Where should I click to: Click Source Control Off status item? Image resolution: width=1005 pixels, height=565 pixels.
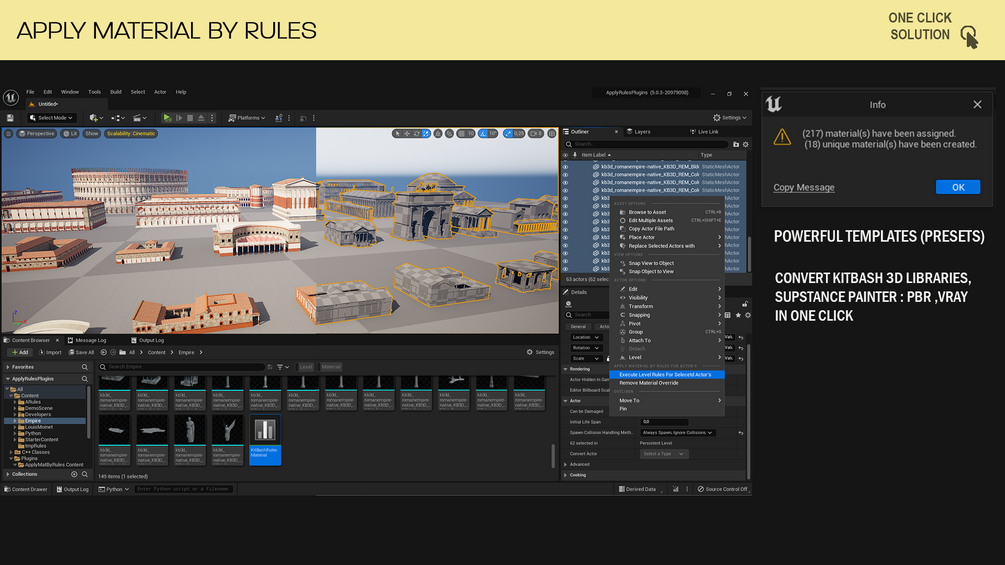722,489
